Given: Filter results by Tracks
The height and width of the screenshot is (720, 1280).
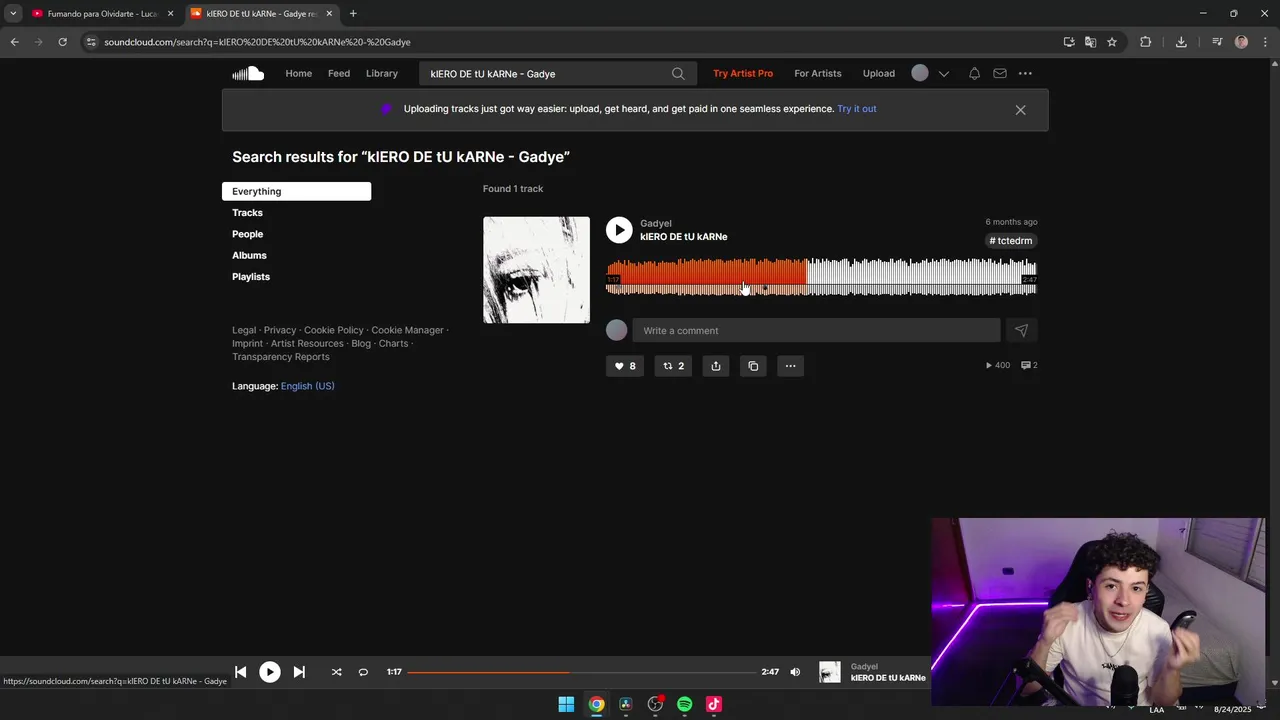Looking at the screenshot, I should 247,213.
